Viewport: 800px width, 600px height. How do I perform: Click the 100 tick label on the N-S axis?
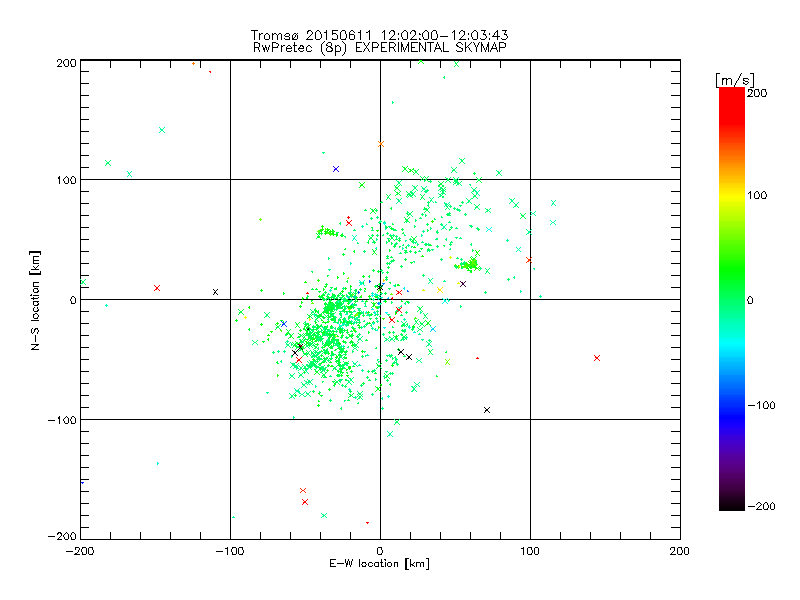pyautogui.click(x=66, y=180)
